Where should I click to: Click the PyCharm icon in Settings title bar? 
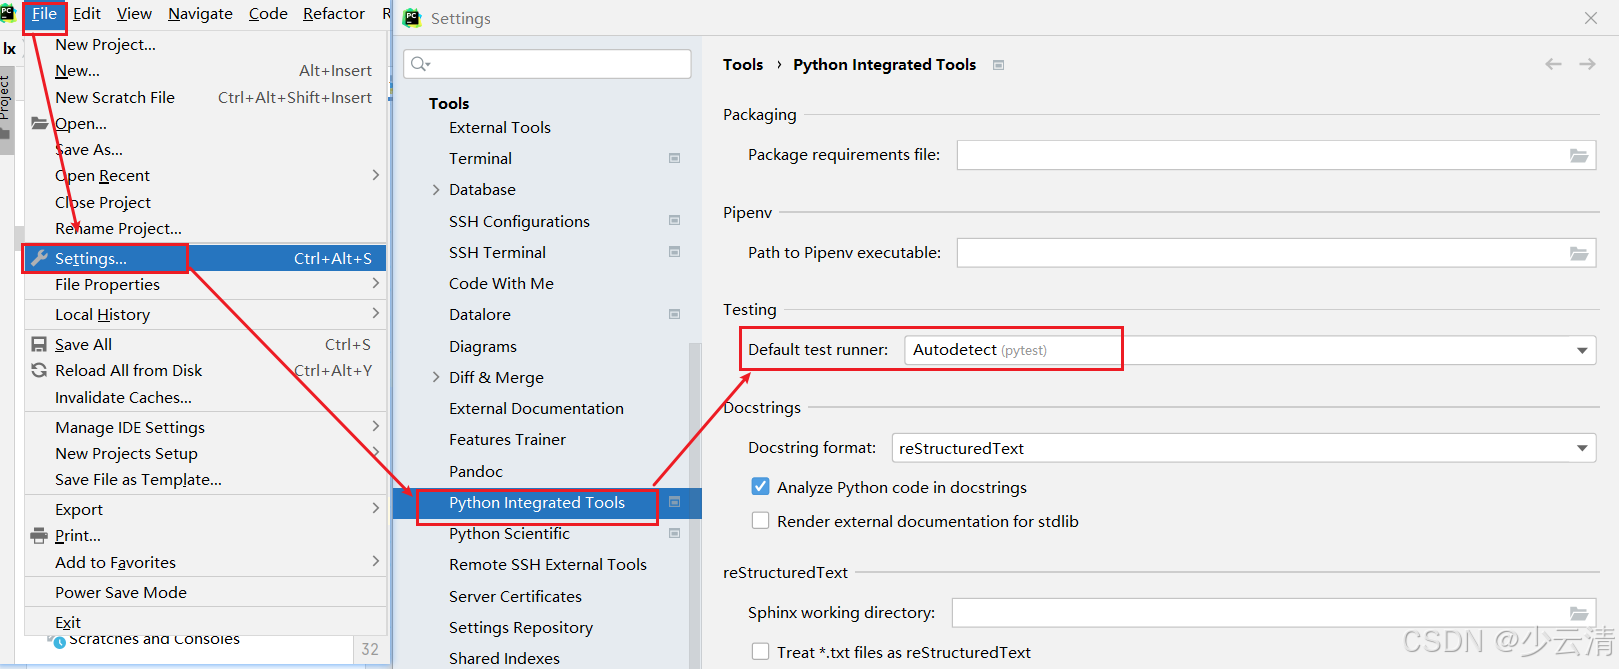(x=412, y=18)
